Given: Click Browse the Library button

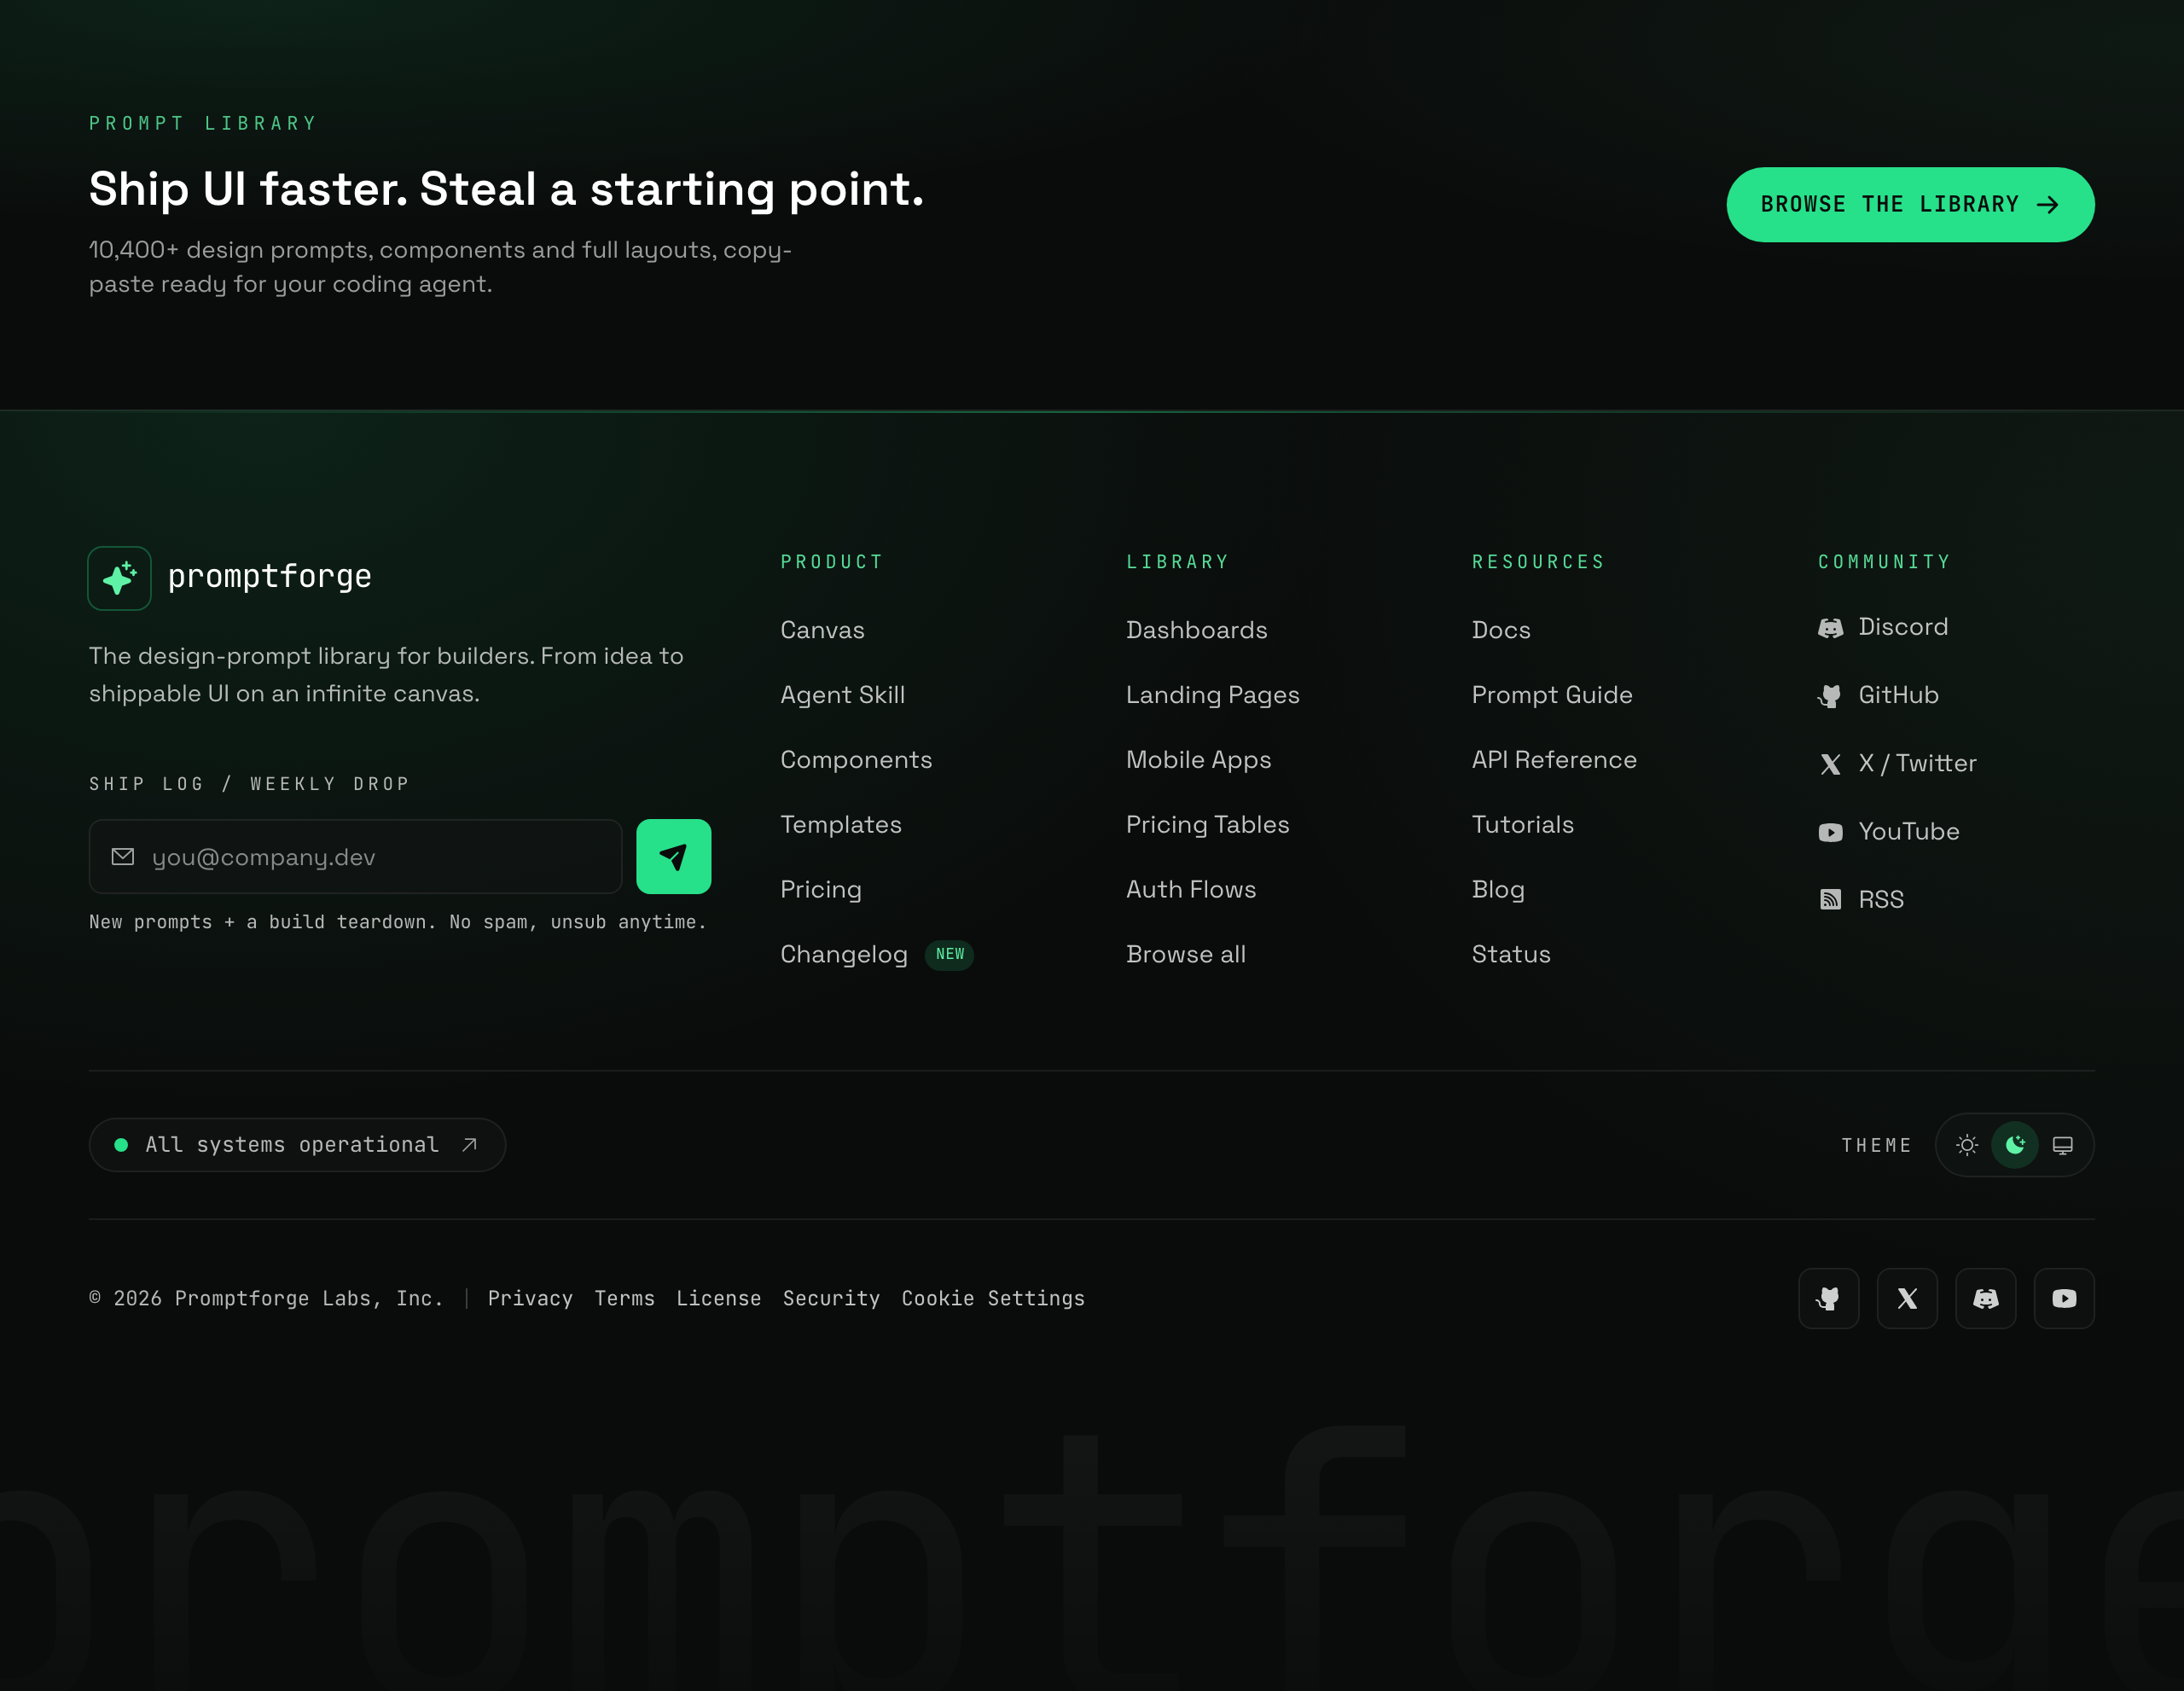Looking at the screenshot, I should click(x=1910, y=204).
